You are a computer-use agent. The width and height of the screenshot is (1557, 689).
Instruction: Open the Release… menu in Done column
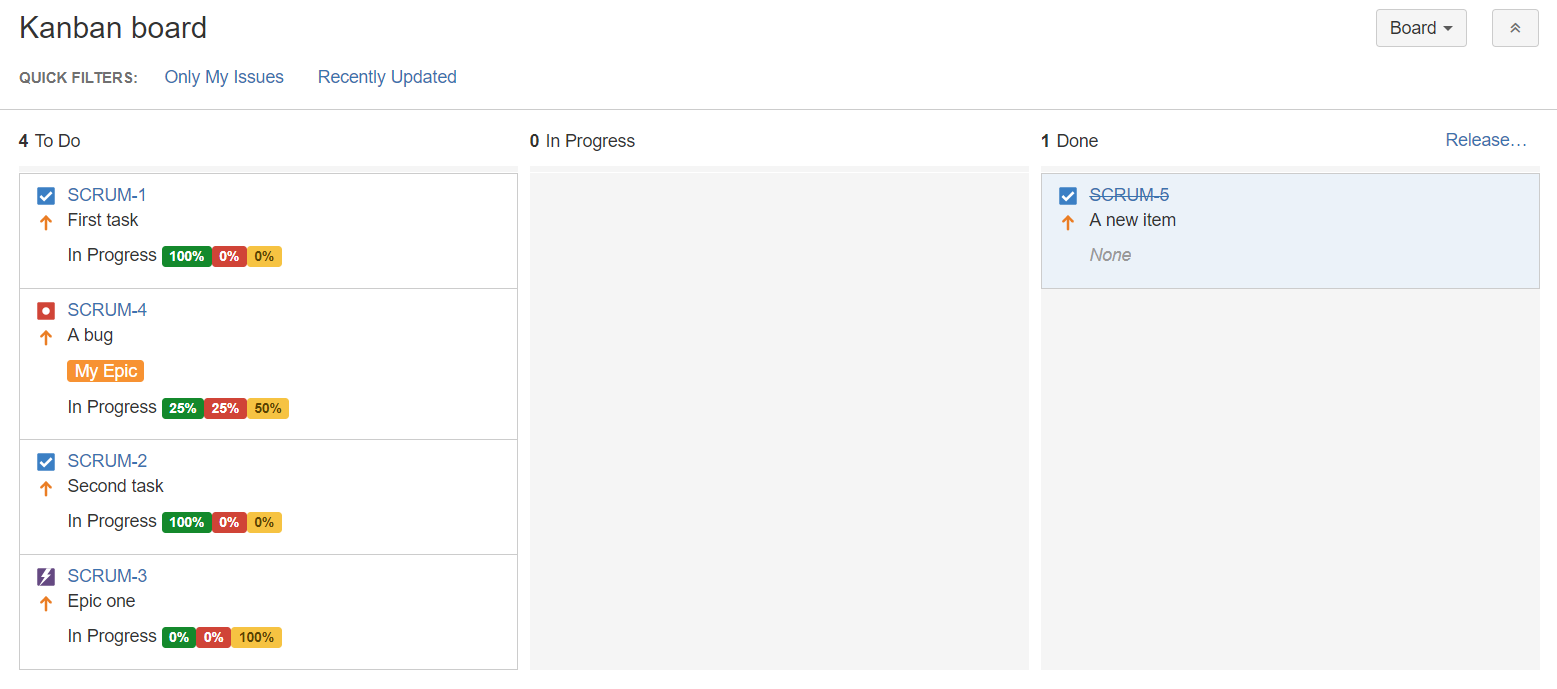tap(1486, 140)
